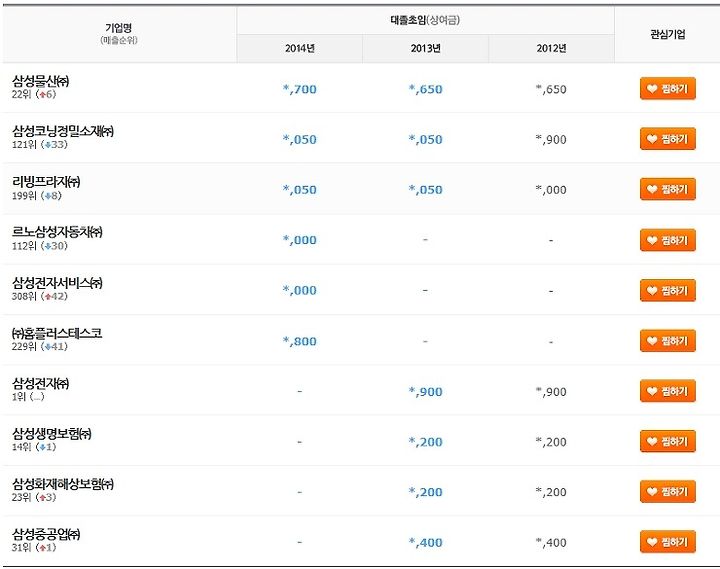
Task: Click rank text 199위 under 리빙프라자㈜
Action: point(24,196)
